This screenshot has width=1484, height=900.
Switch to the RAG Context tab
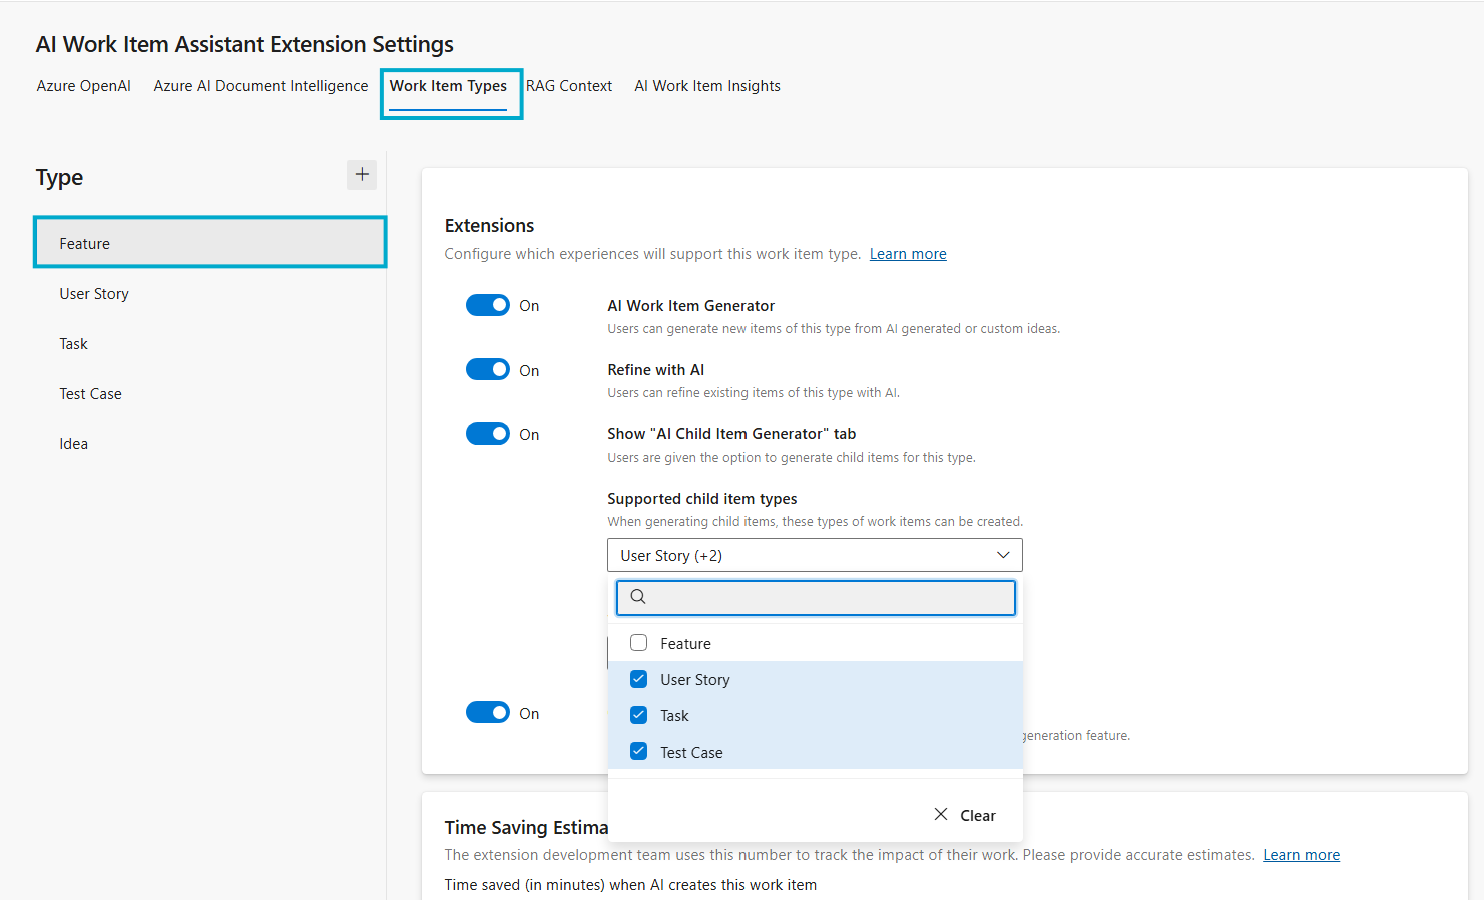pos(569,85)
